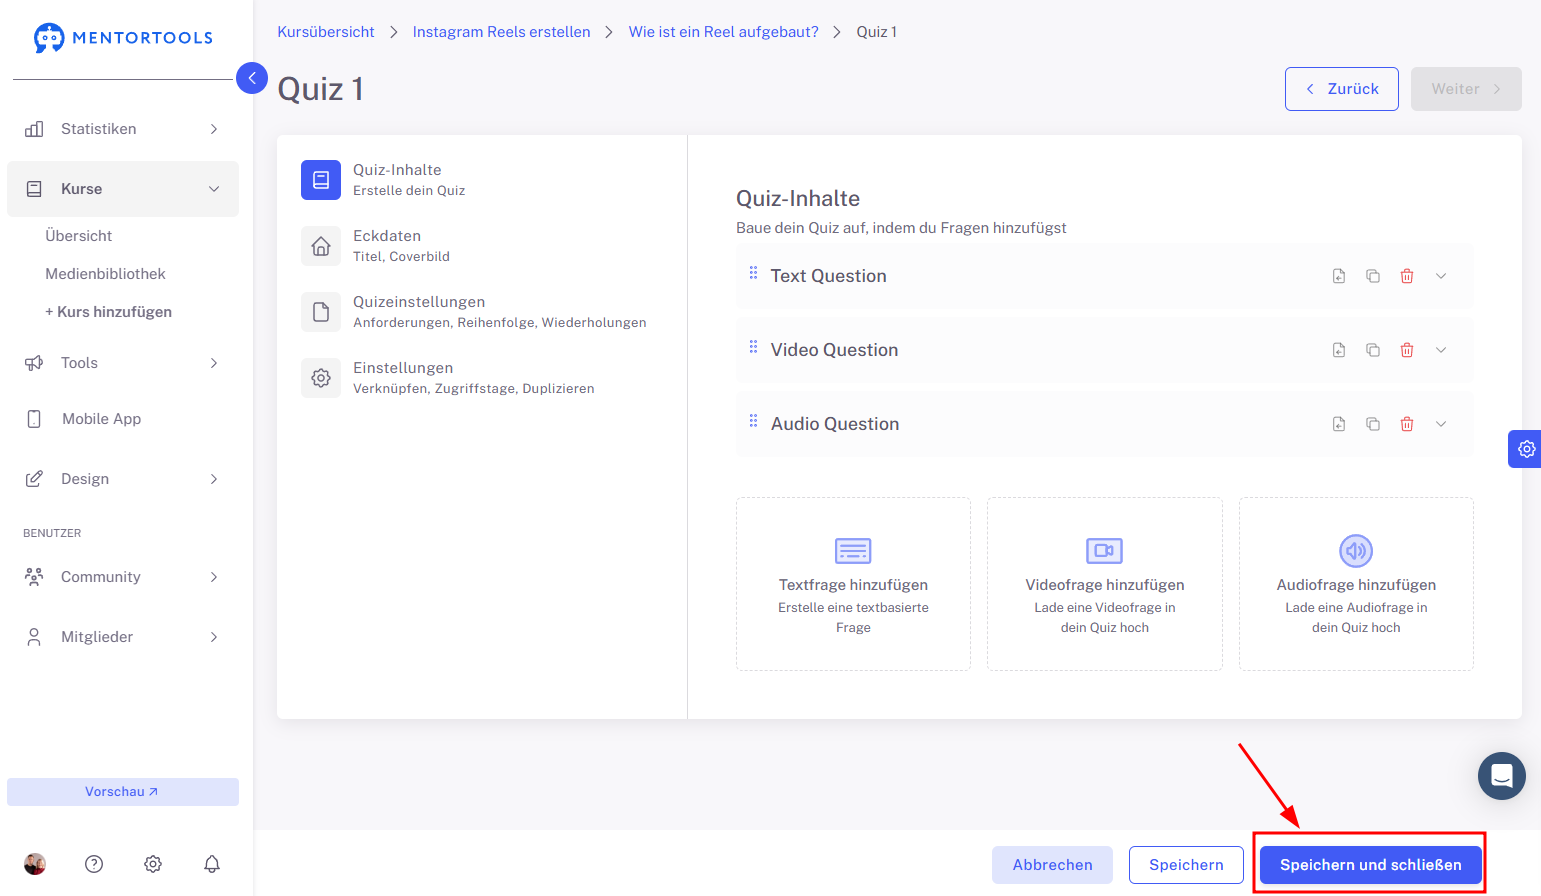The image size is (1541, 896).
Task: Add a video question via Videofrage hinzufügen
Action: pos(1105,584)
